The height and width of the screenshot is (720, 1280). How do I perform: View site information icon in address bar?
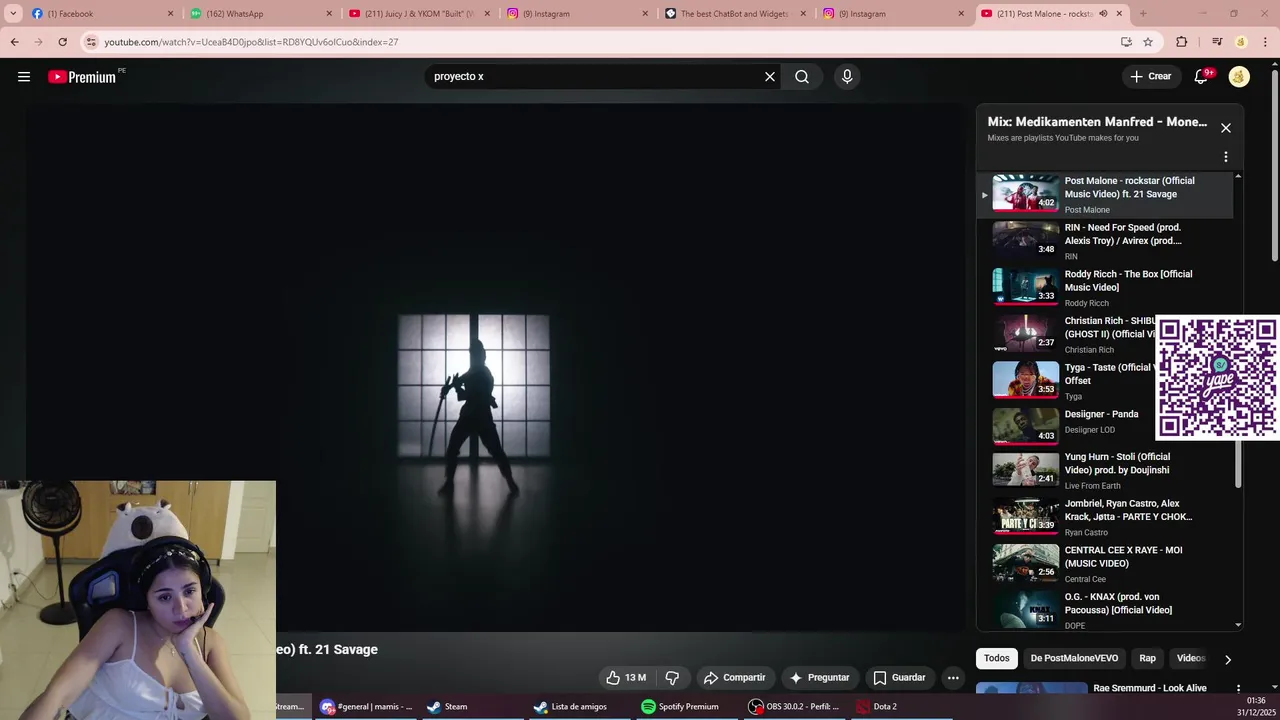pos(91,42)
